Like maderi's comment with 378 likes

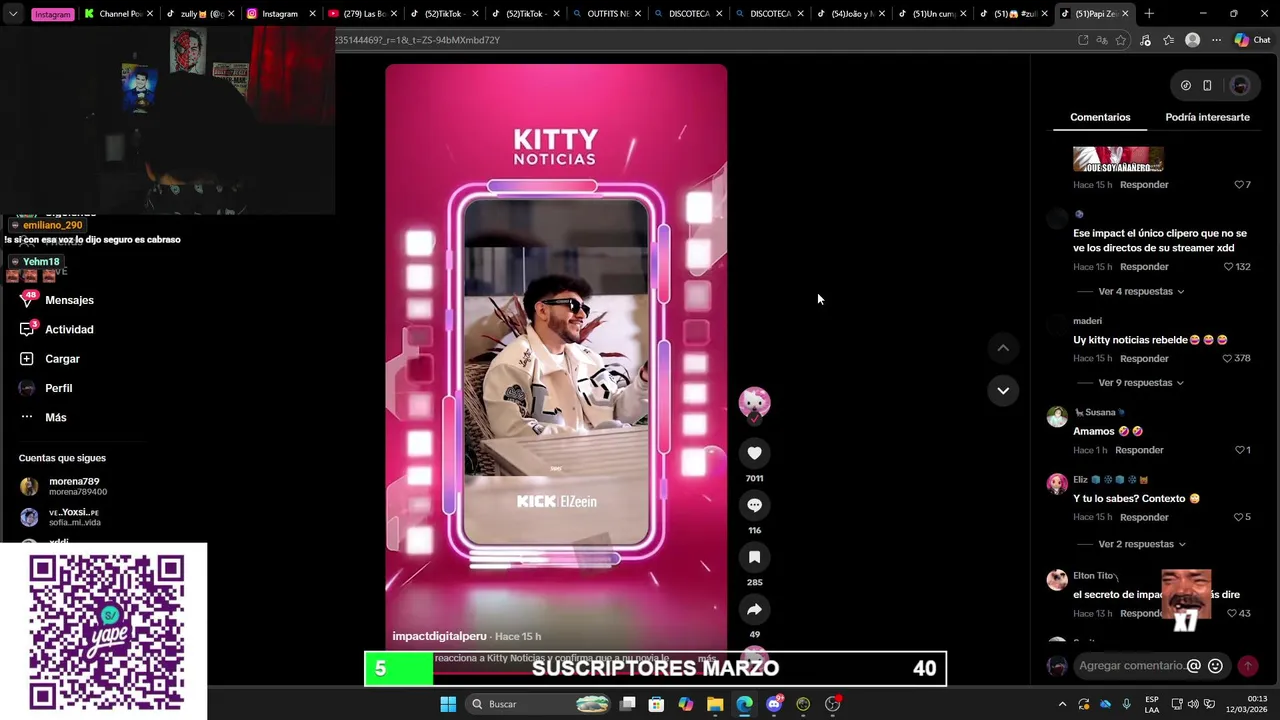[x=1229, y=358]
